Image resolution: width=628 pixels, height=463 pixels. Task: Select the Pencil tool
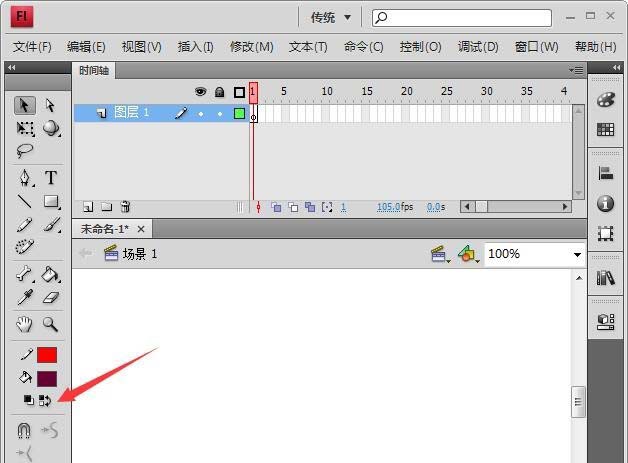click(25, 225)
